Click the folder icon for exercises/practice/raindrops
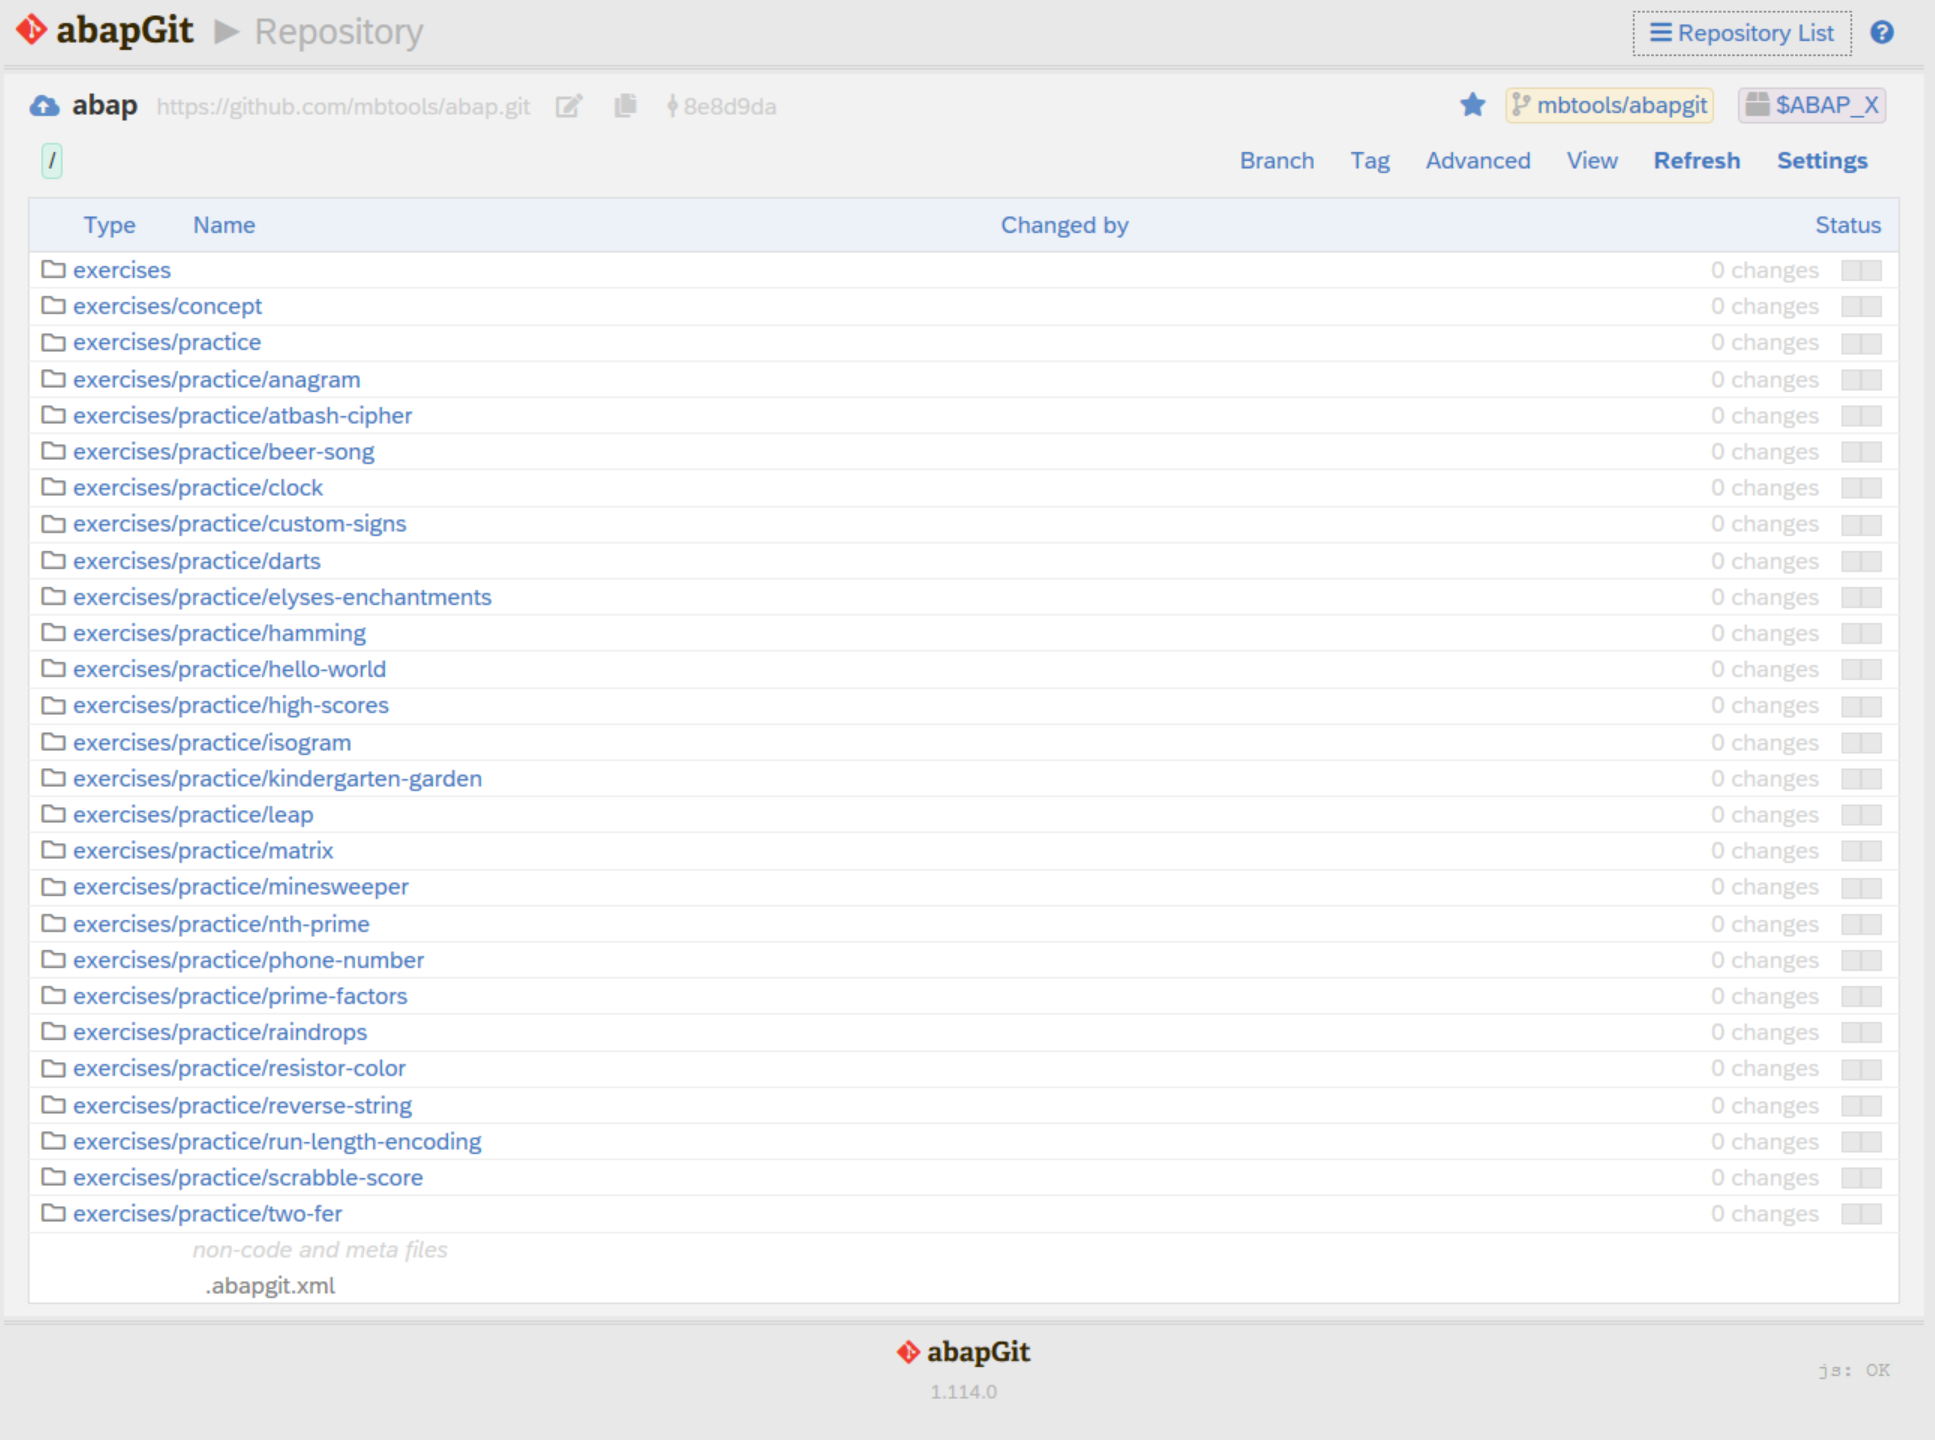The height and width of the screenshot is (1440, 1935). click(x=53, y=1032)
